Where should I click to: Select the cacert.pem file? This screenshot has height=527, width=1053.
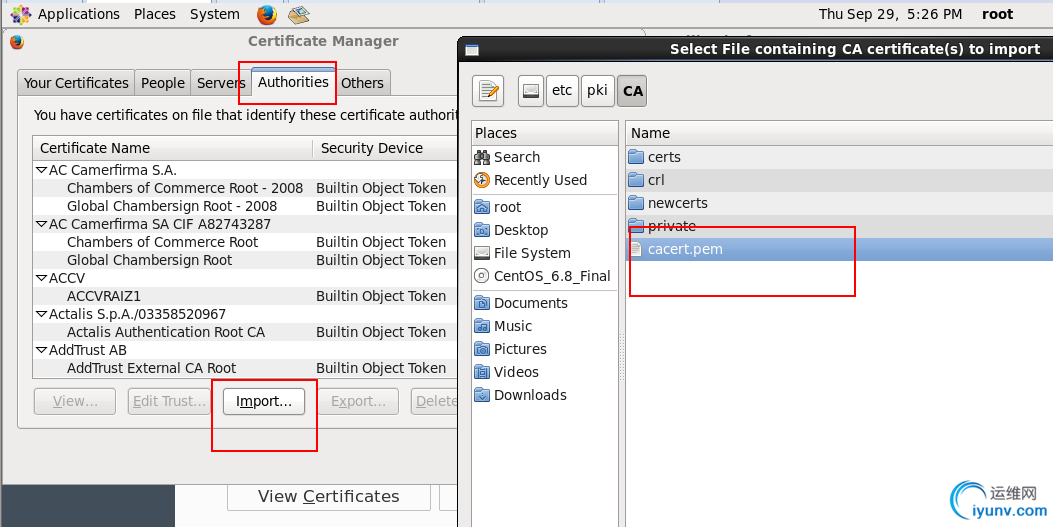click(839, 249)
